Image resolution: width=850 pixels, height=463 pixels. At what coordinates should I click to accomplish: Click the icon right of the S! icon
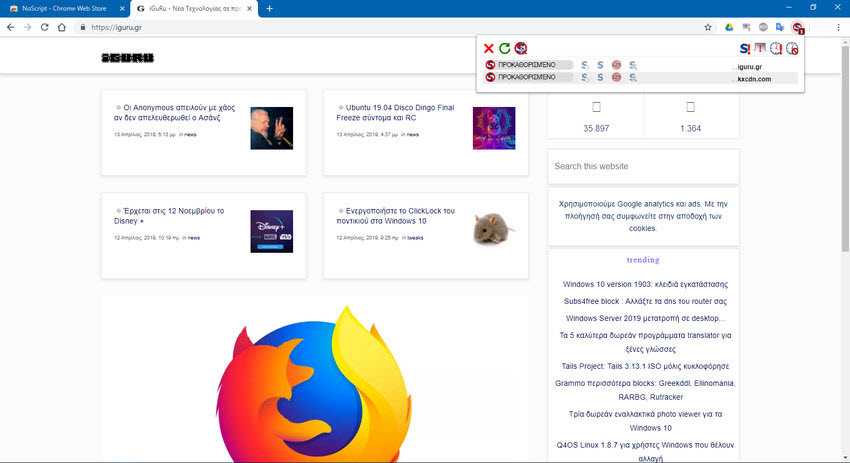click(x=760, y=48)
